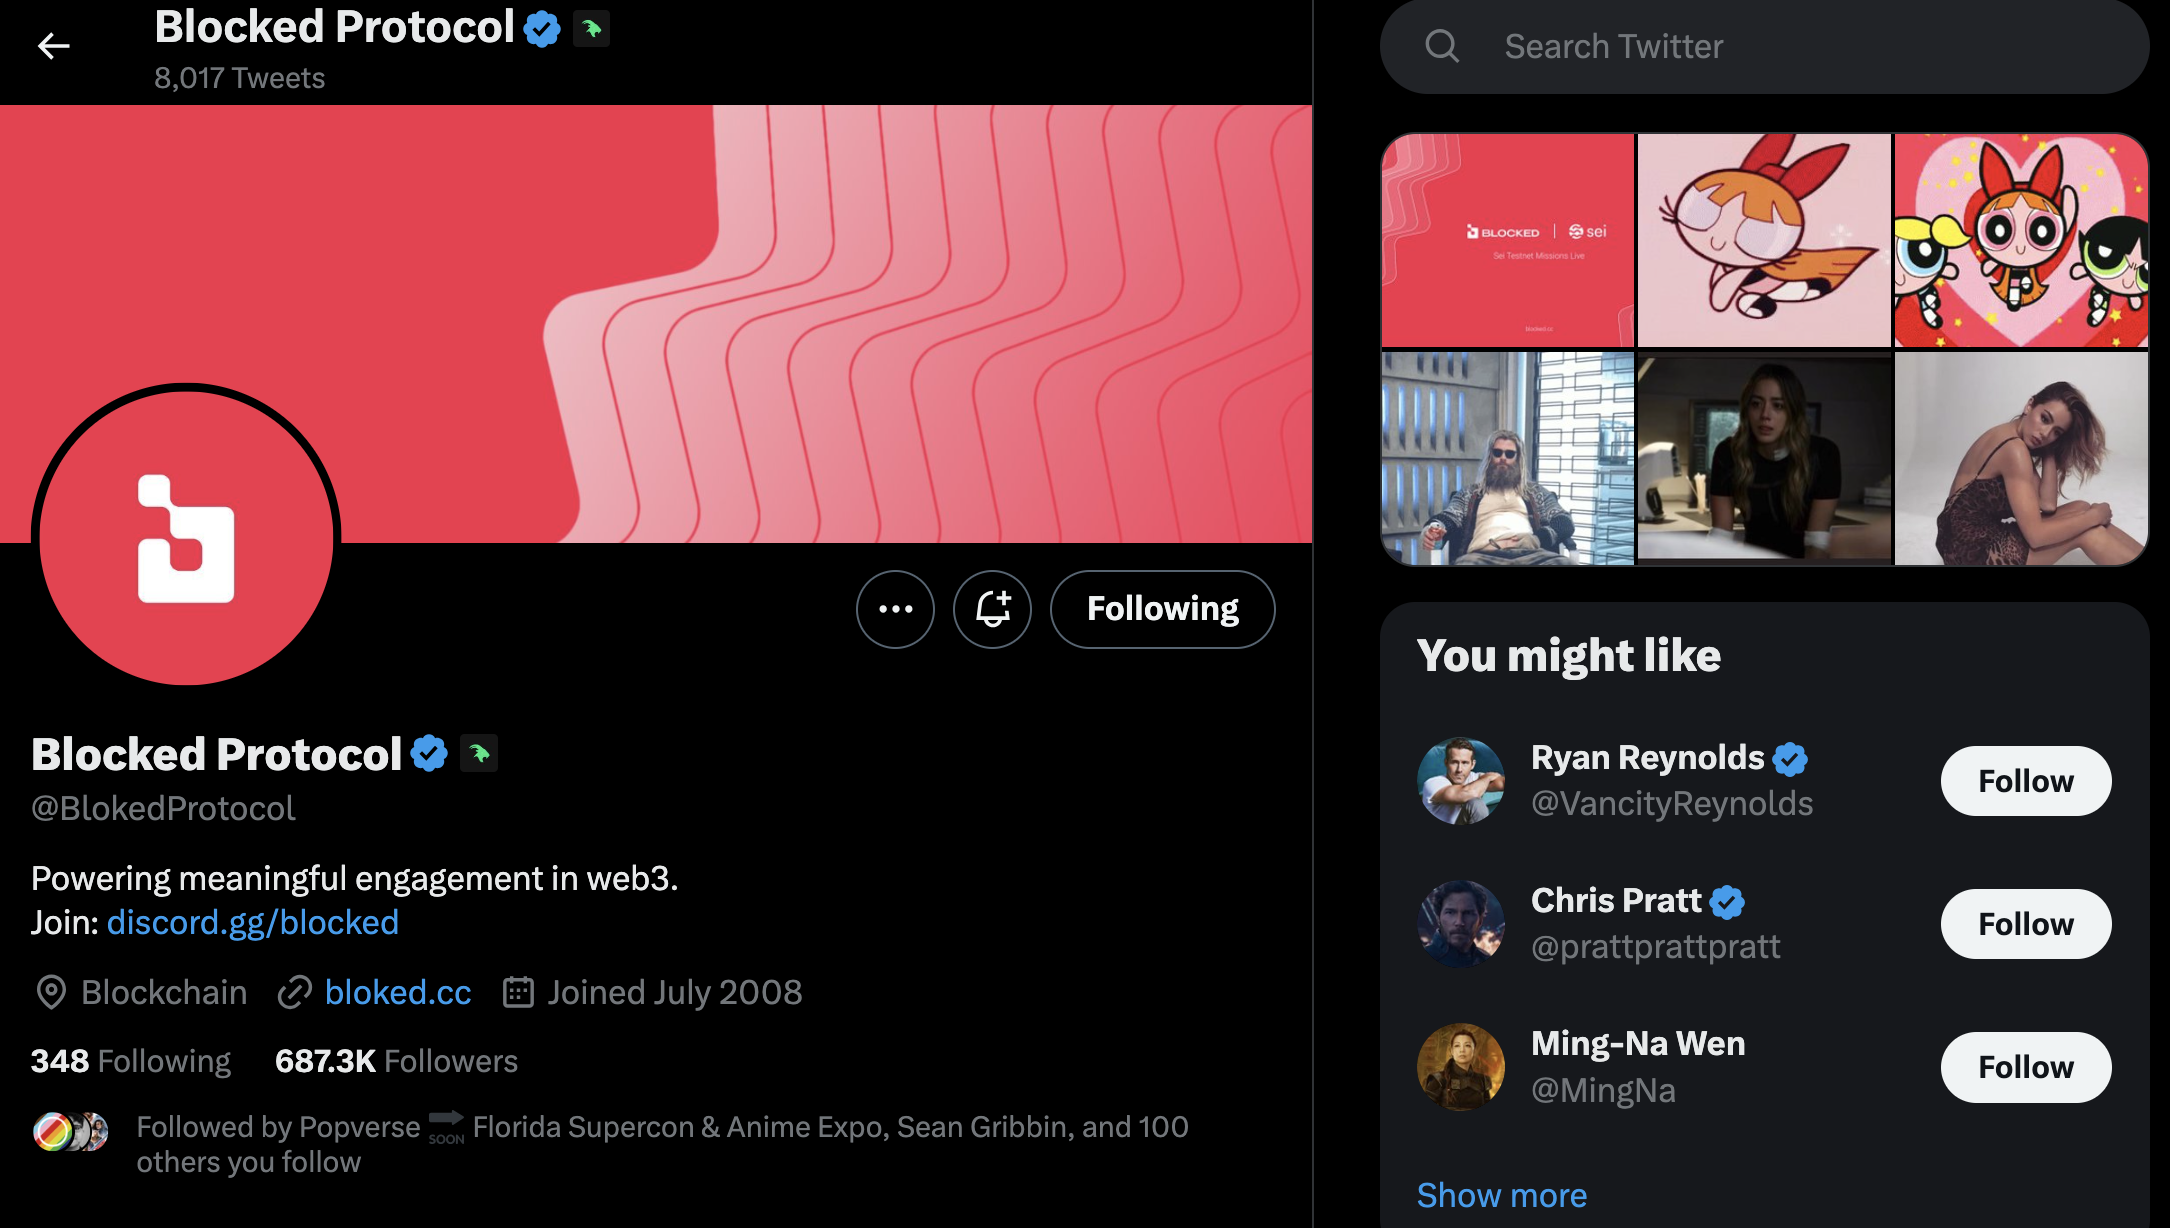Screen dimensions: 2170x1228
Task: Open the Powerpuff Girls photo thumbnail
Action: click(2019, 240)
